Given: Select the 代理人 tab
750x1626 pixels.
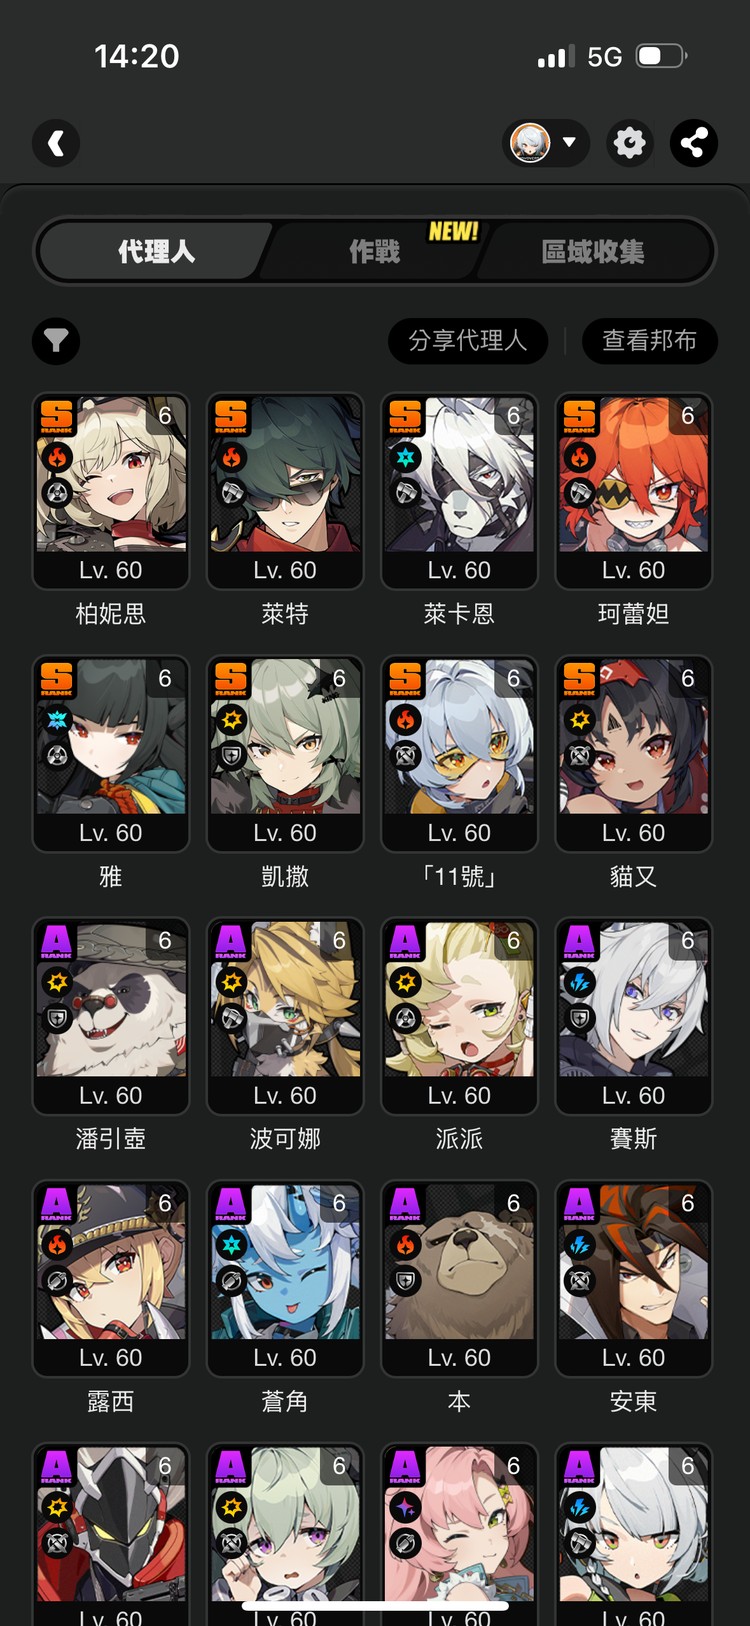Looking at the screenshot, I should 156,251.
